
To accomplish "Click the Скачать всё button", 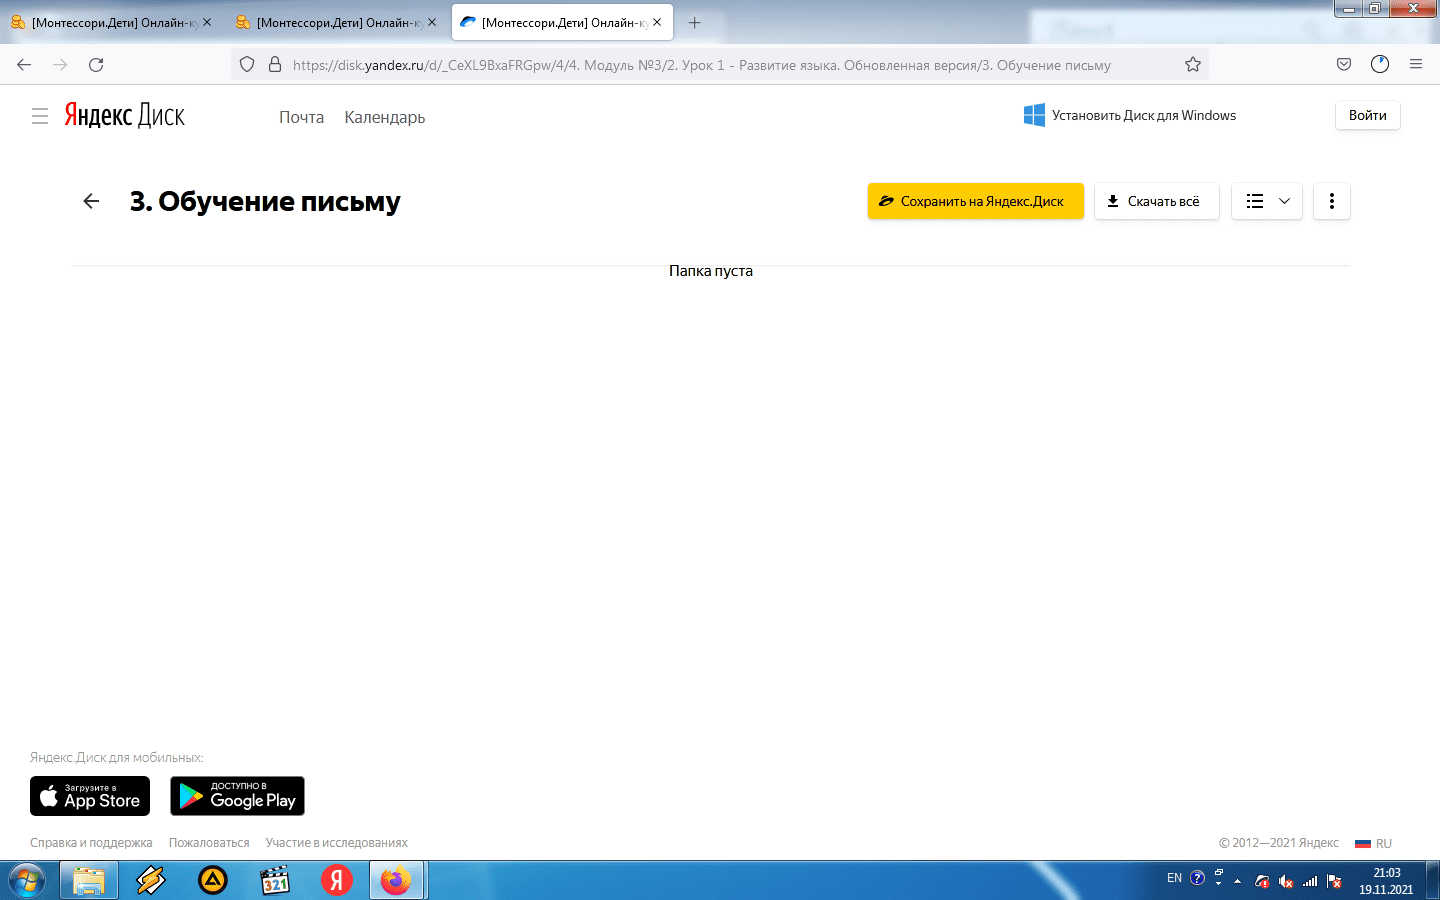I will [1156, 201].
